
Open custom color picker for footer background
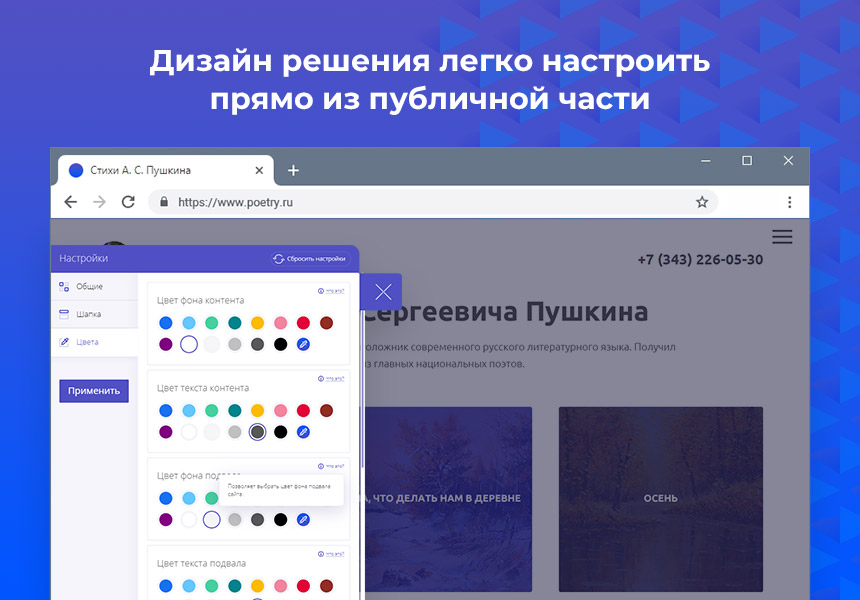tap(303, 519)
